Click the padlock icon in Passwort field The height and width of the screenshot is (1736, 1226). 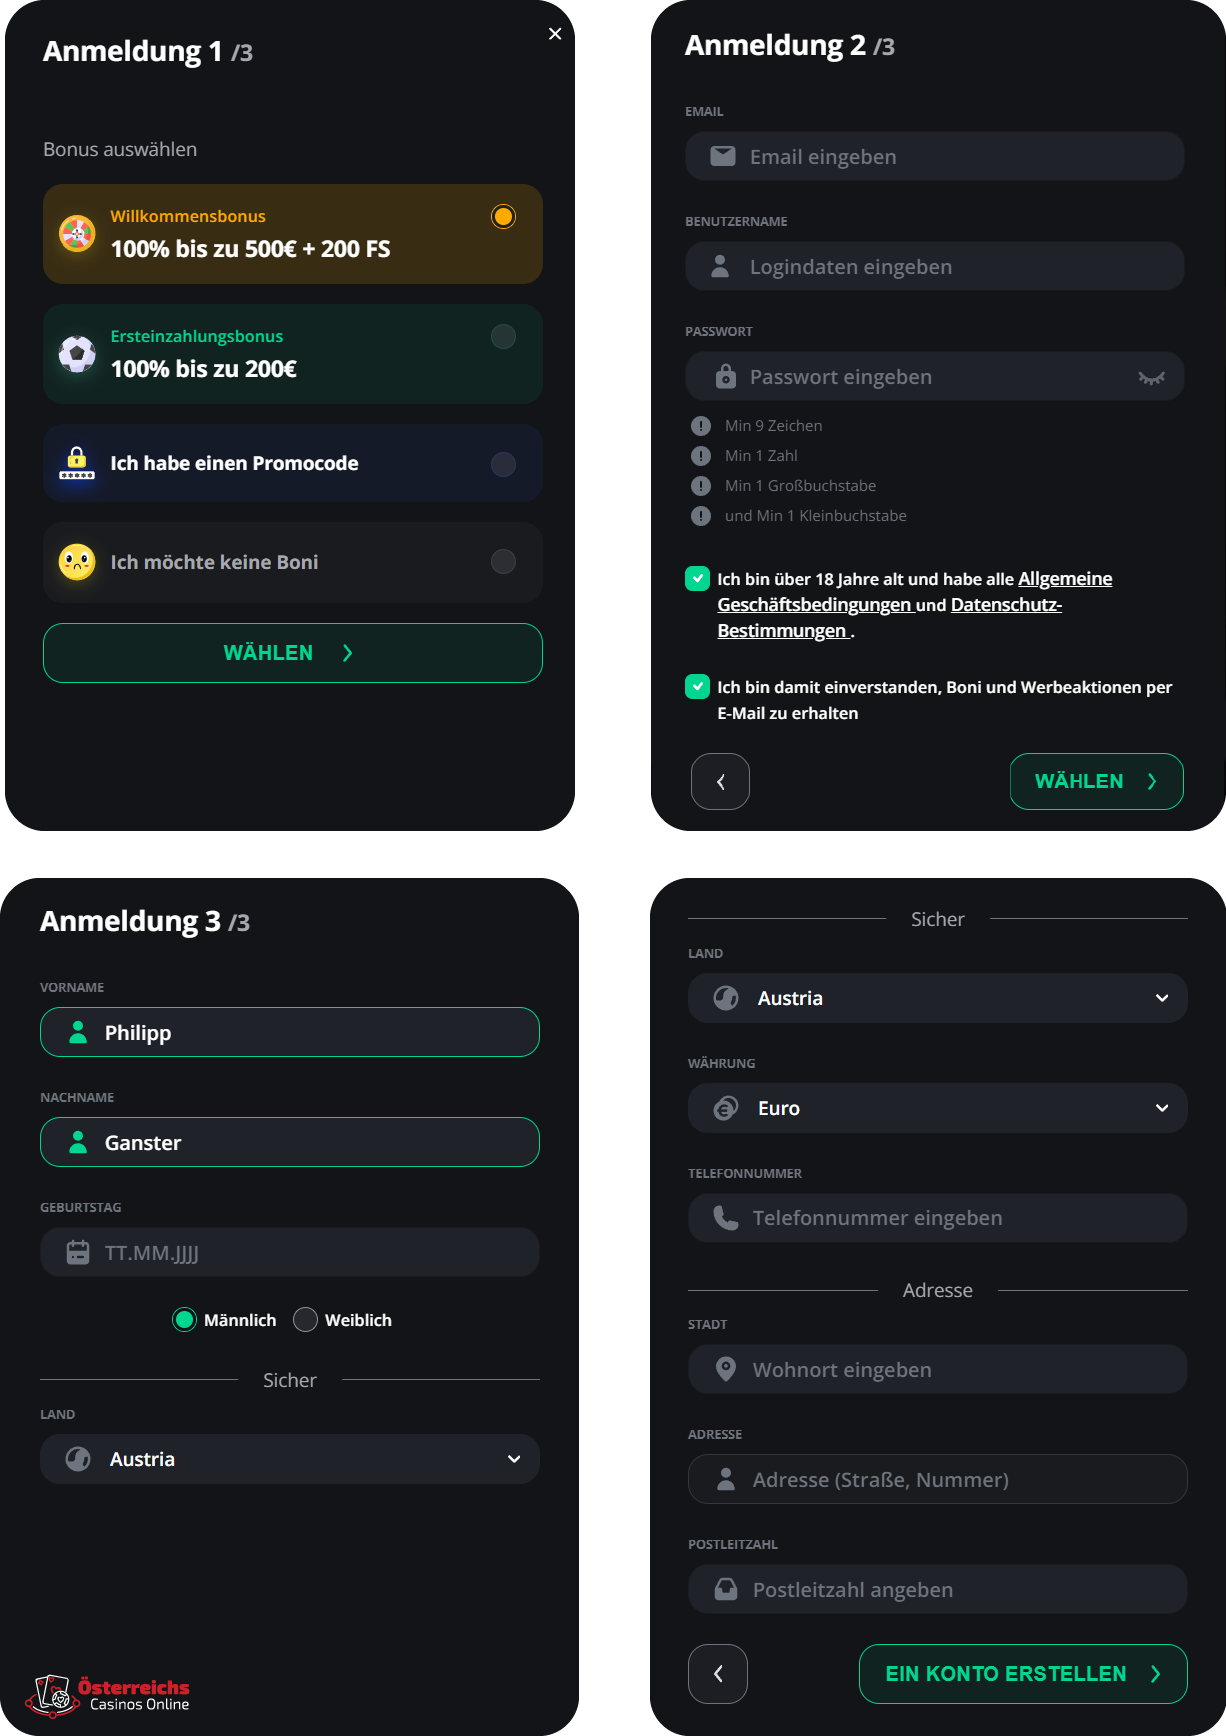[x=725, y=376]
